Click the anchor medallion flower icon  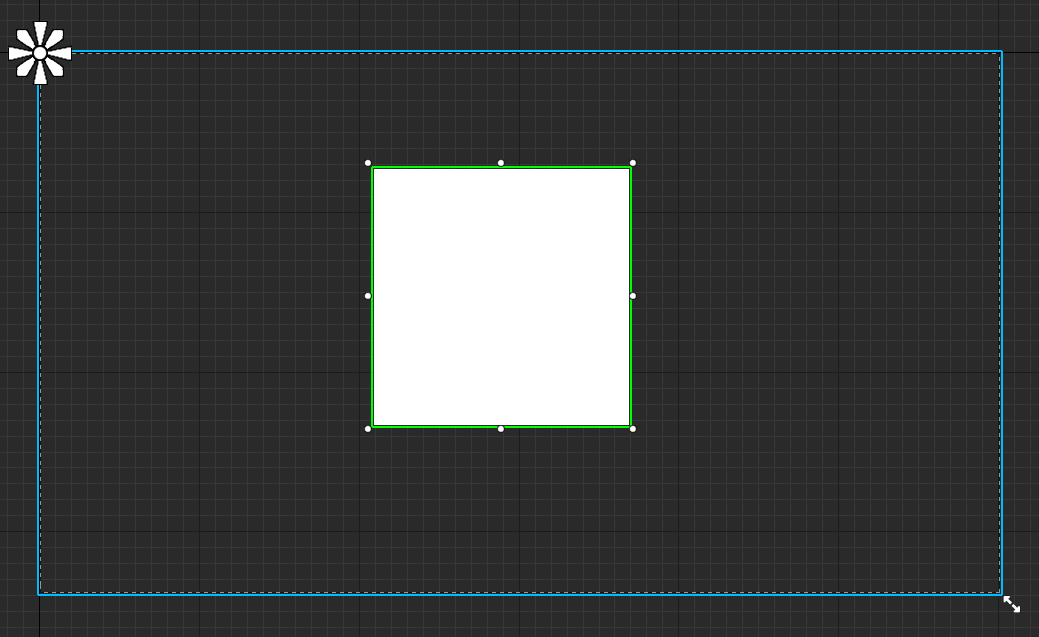click(40, 53)
